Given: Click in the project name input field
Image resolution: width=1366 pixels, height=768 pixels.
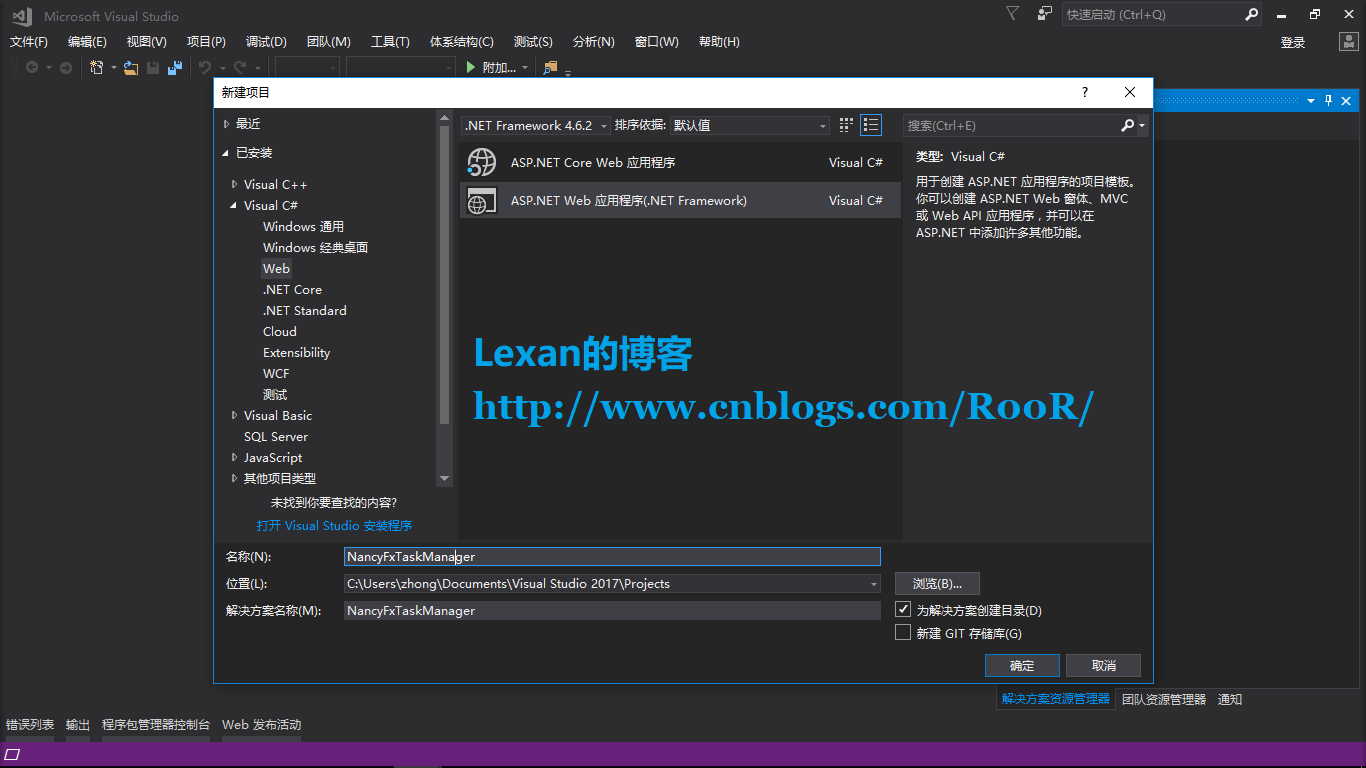Looking at the screenshot, I should pyautogui.click(x=612, y=557).
